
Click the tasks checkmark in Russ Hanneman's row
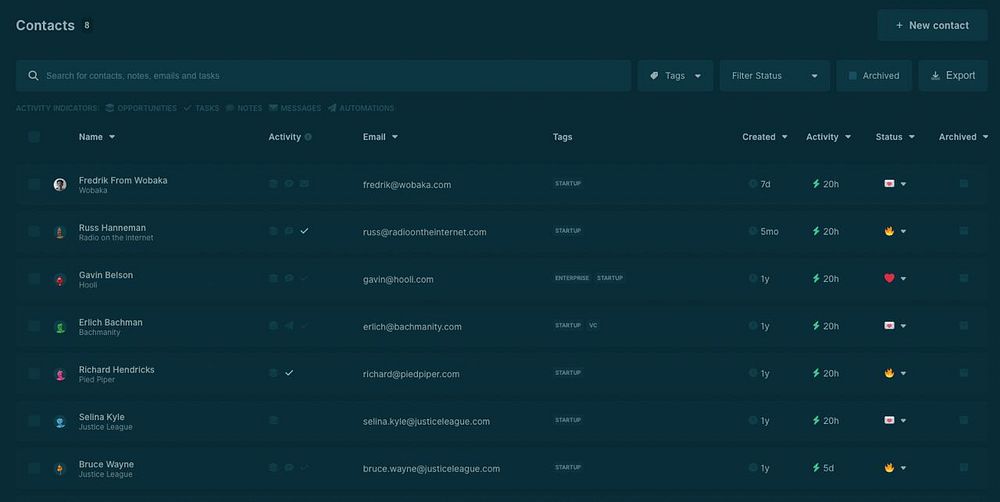304,231
